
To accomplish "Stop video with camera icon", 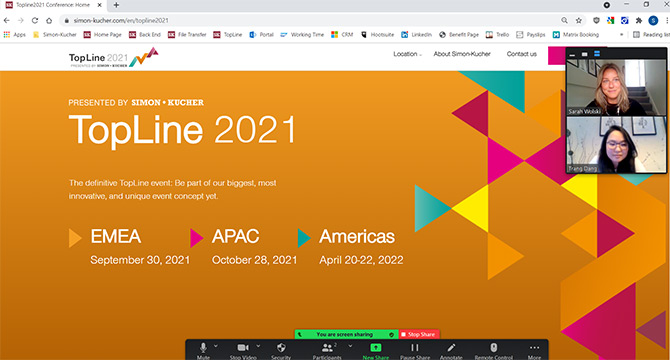I will [x=243, y=350].
